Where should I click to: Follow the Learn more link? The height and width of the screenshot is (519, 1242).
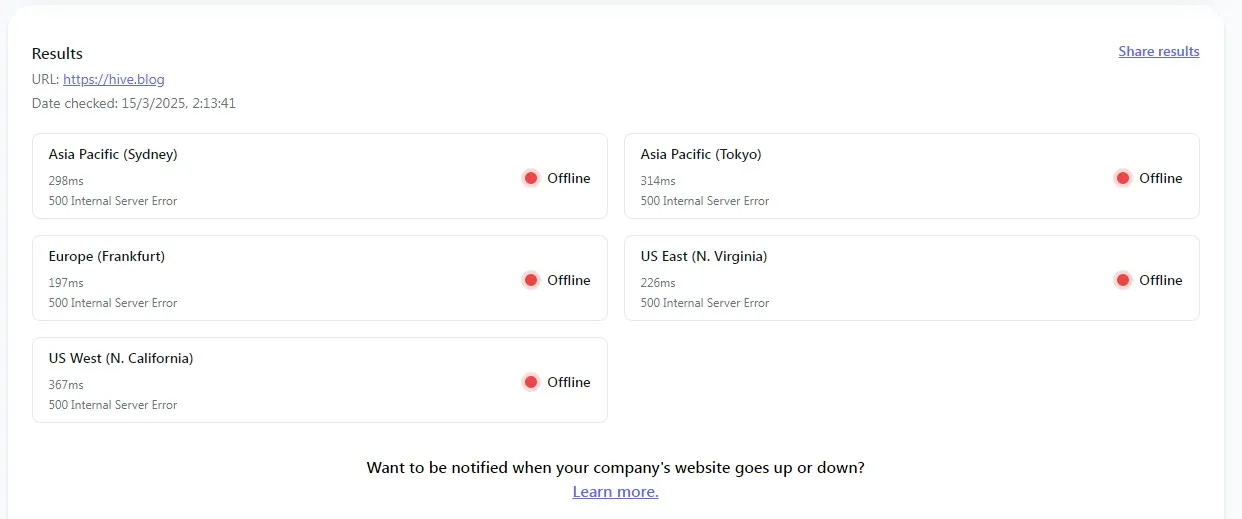pos(616,492)
